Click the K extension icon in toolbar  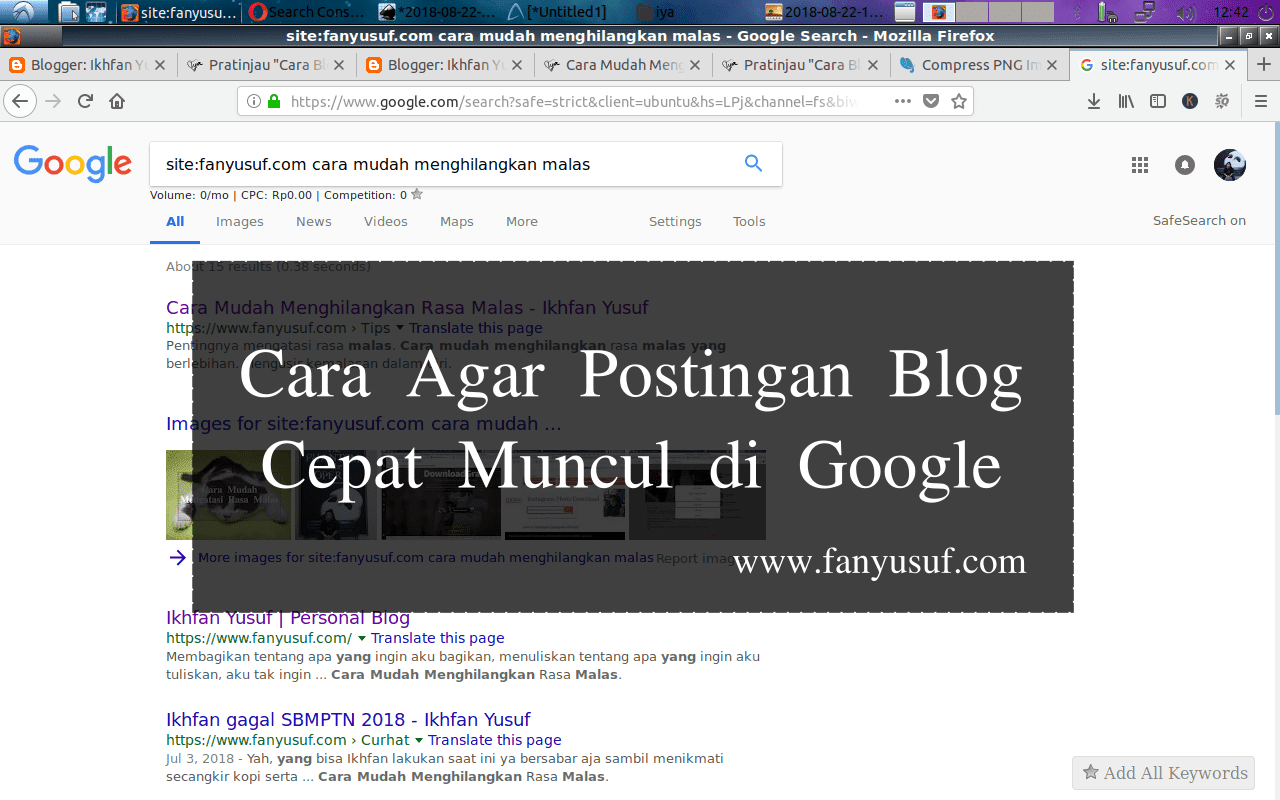pyautogui.click(x=1190, y=101)
